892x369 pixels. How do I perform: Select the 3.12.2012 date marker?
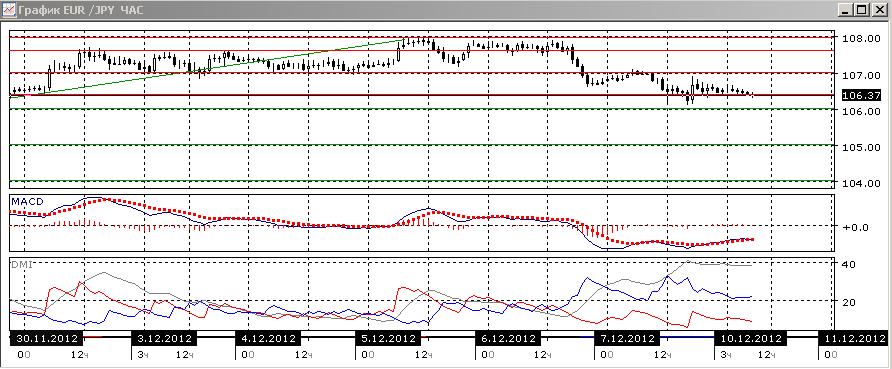tap(164, 338)
